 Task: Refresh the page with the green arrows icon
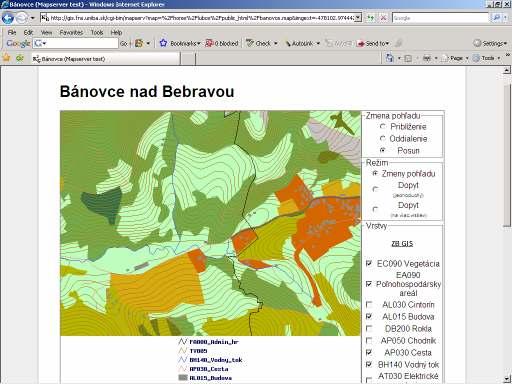[x=370, y=18]
